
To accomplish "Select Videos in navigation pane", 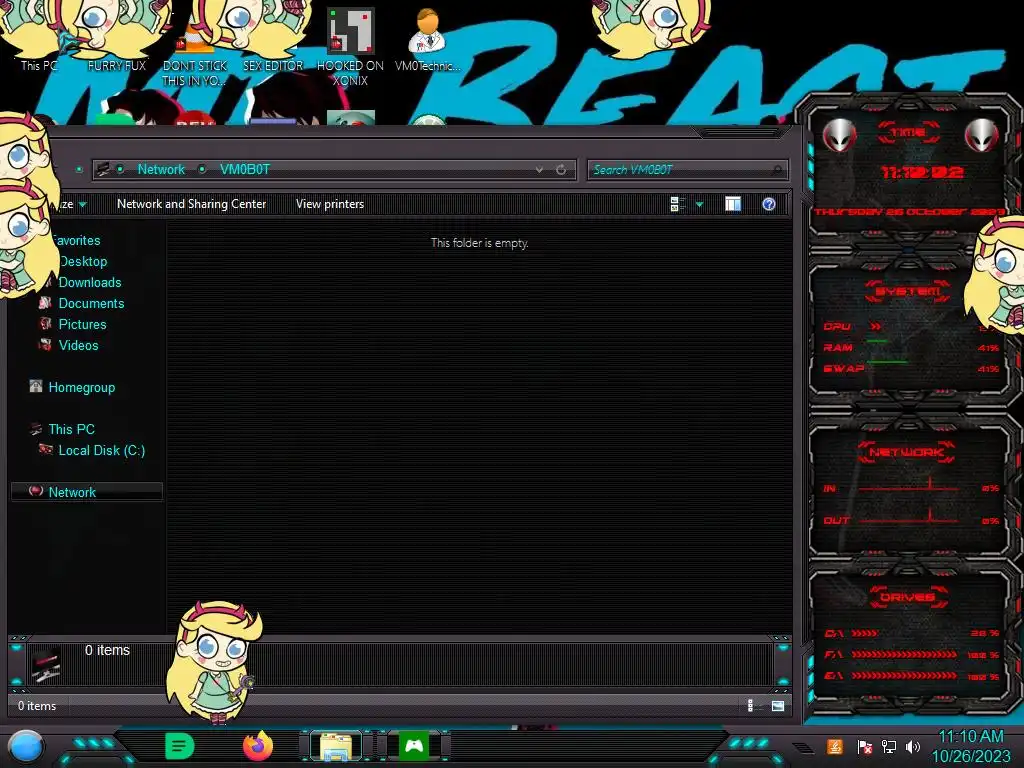I will coord(78,345).
